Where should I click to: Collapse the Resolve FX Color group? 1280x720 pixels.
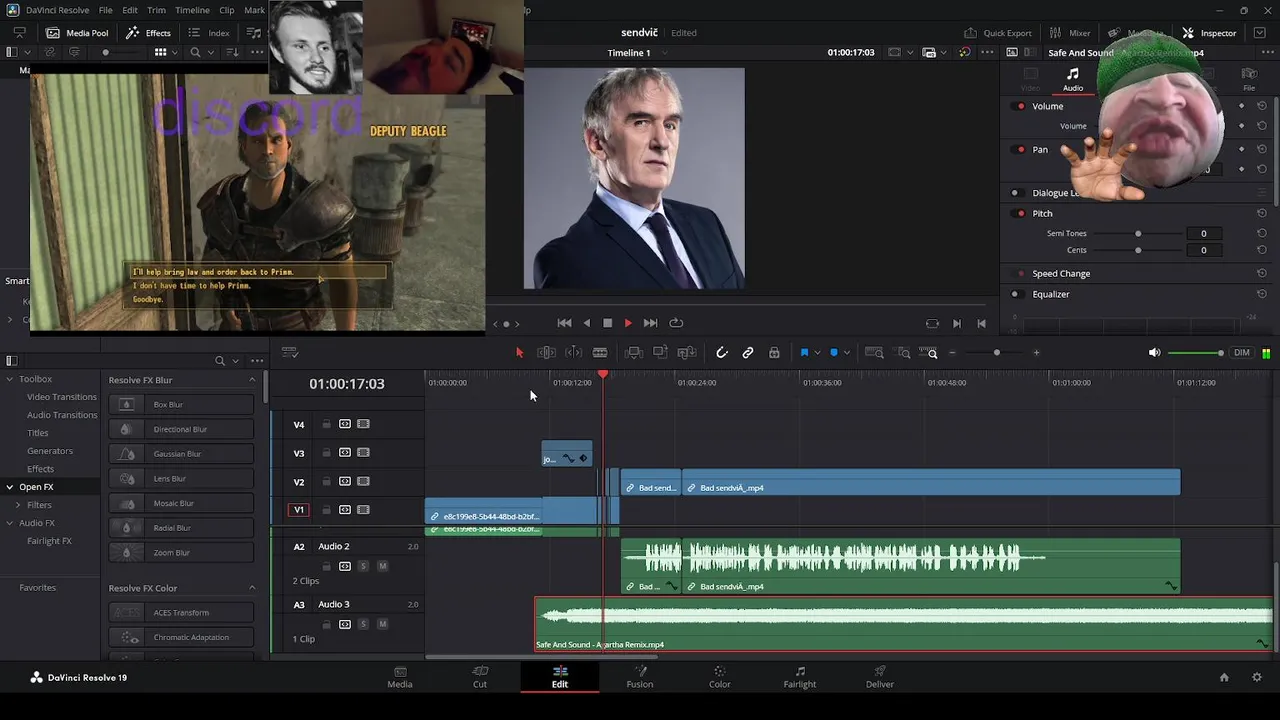pyautogui.click(x=252, y=588)
